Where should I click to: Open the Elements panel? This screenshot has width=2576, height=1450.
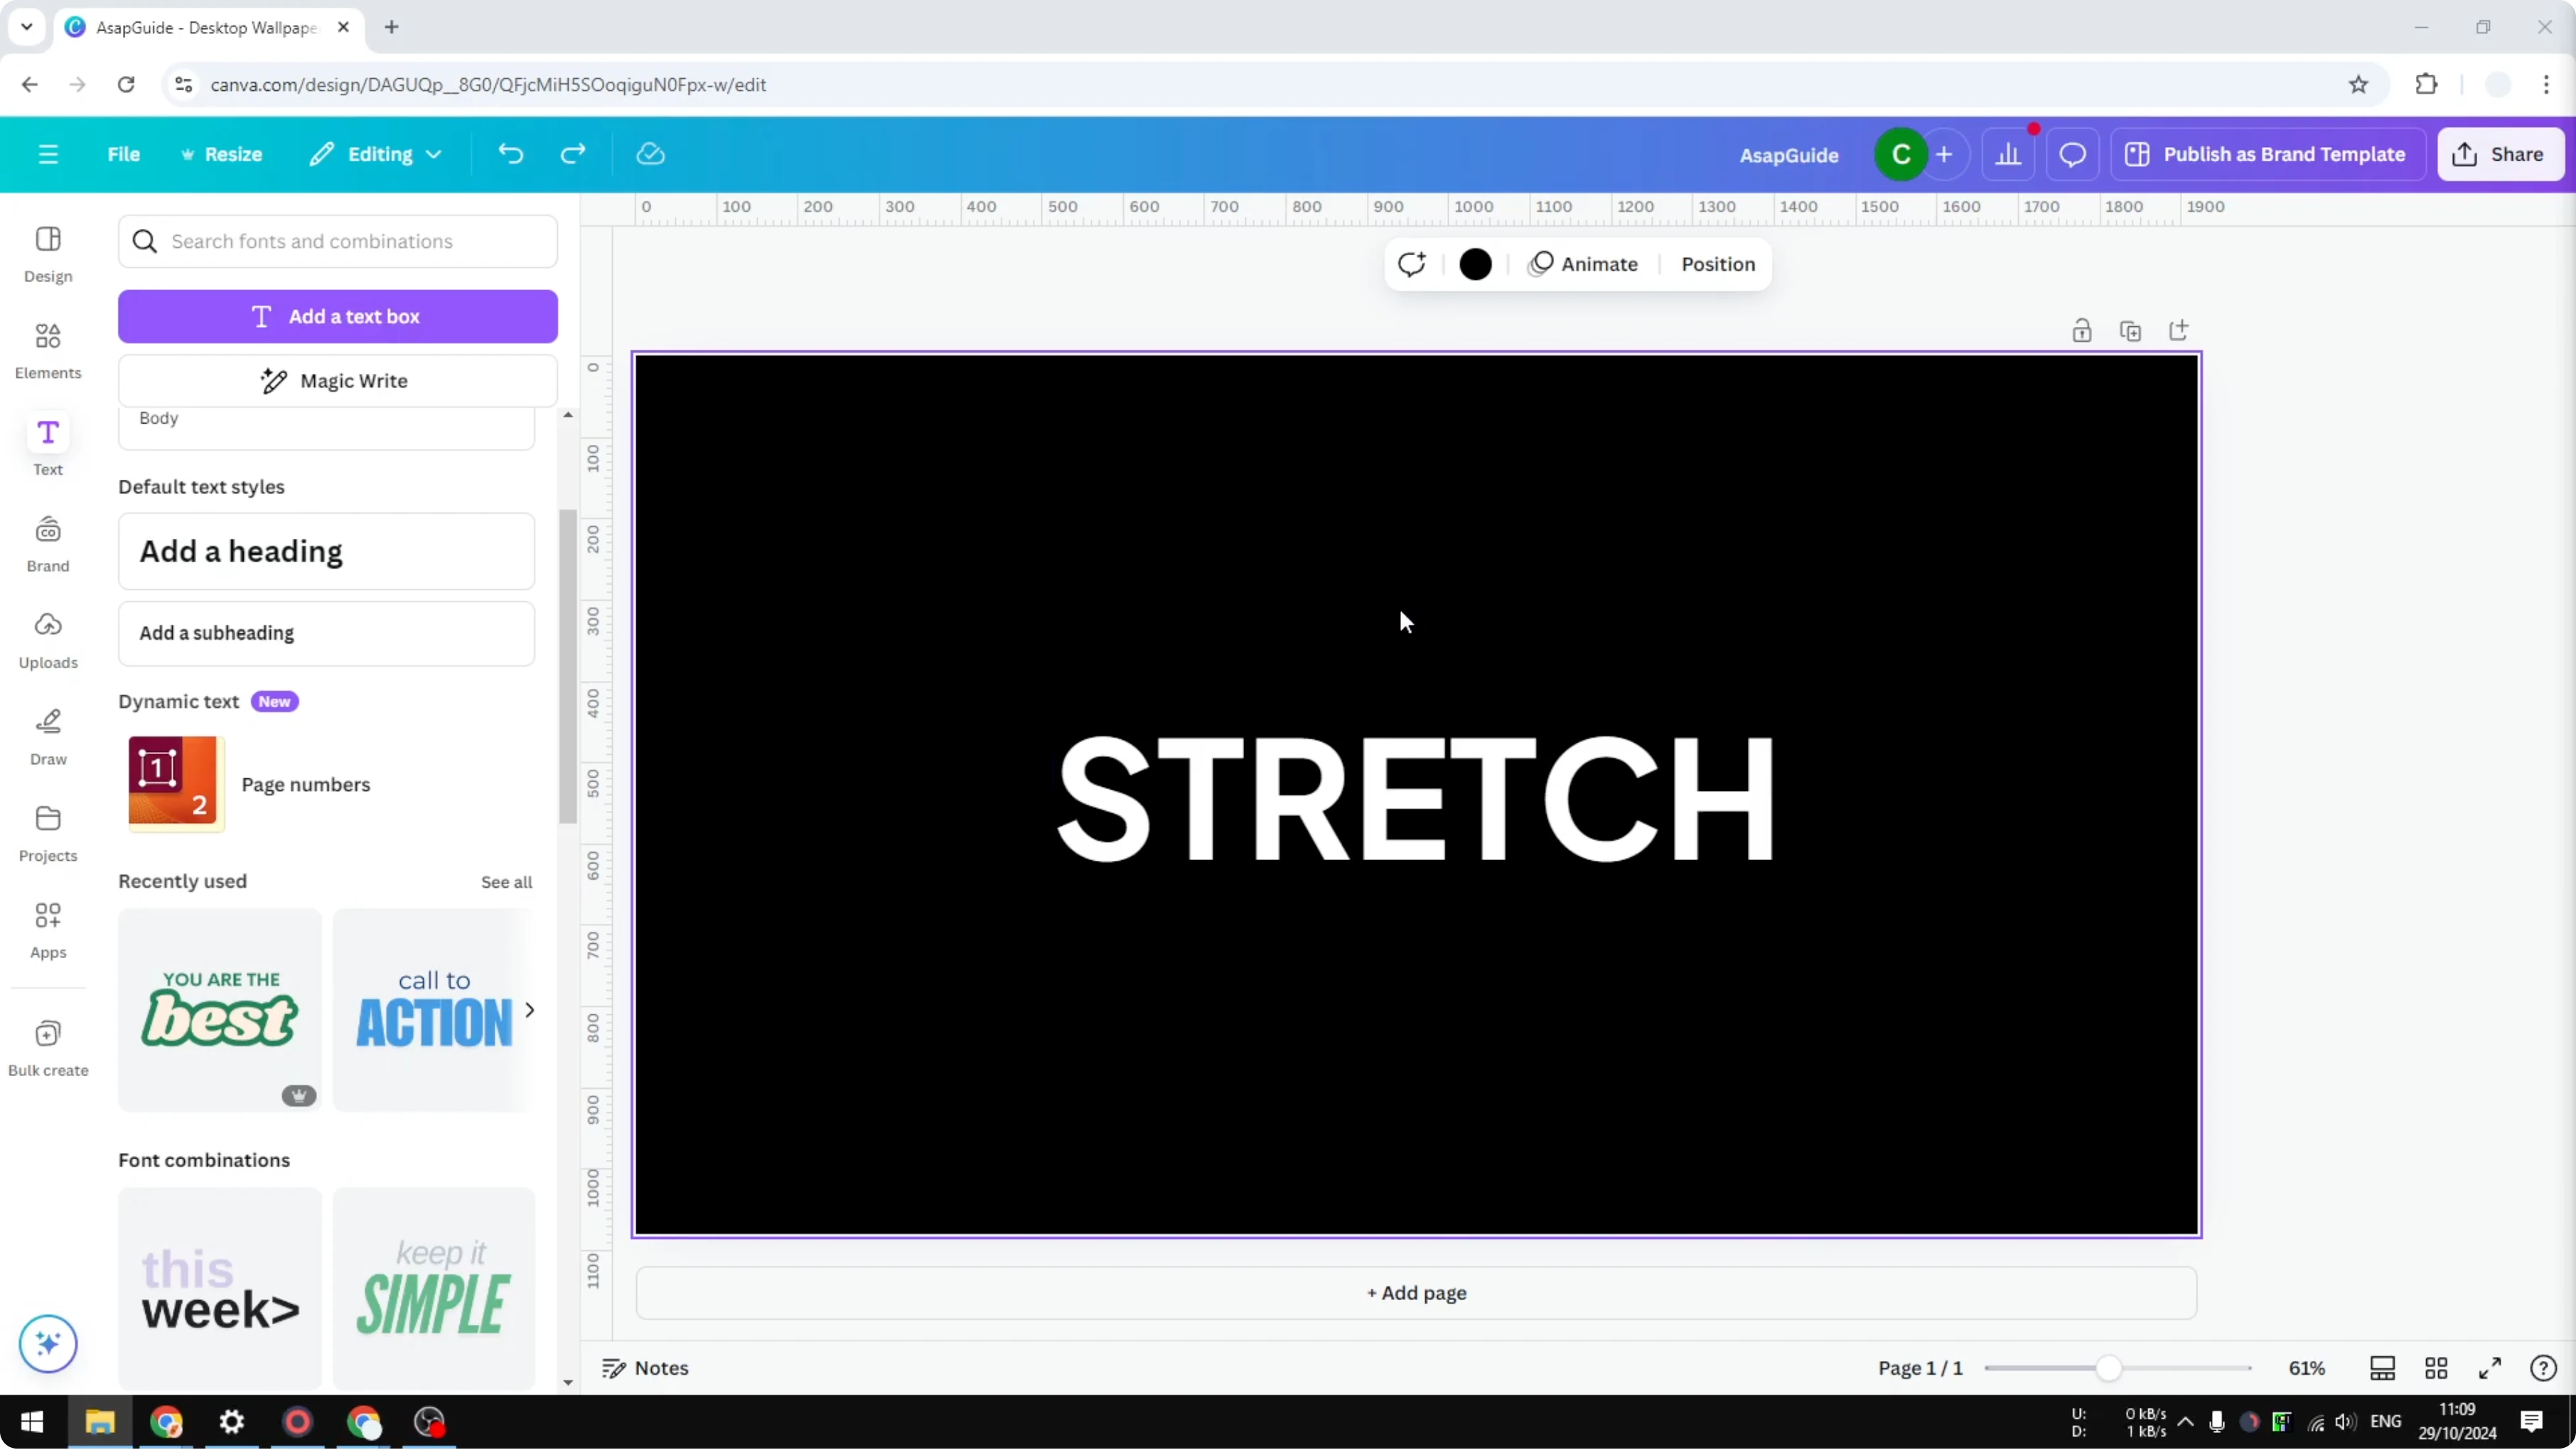click(47, 348)
